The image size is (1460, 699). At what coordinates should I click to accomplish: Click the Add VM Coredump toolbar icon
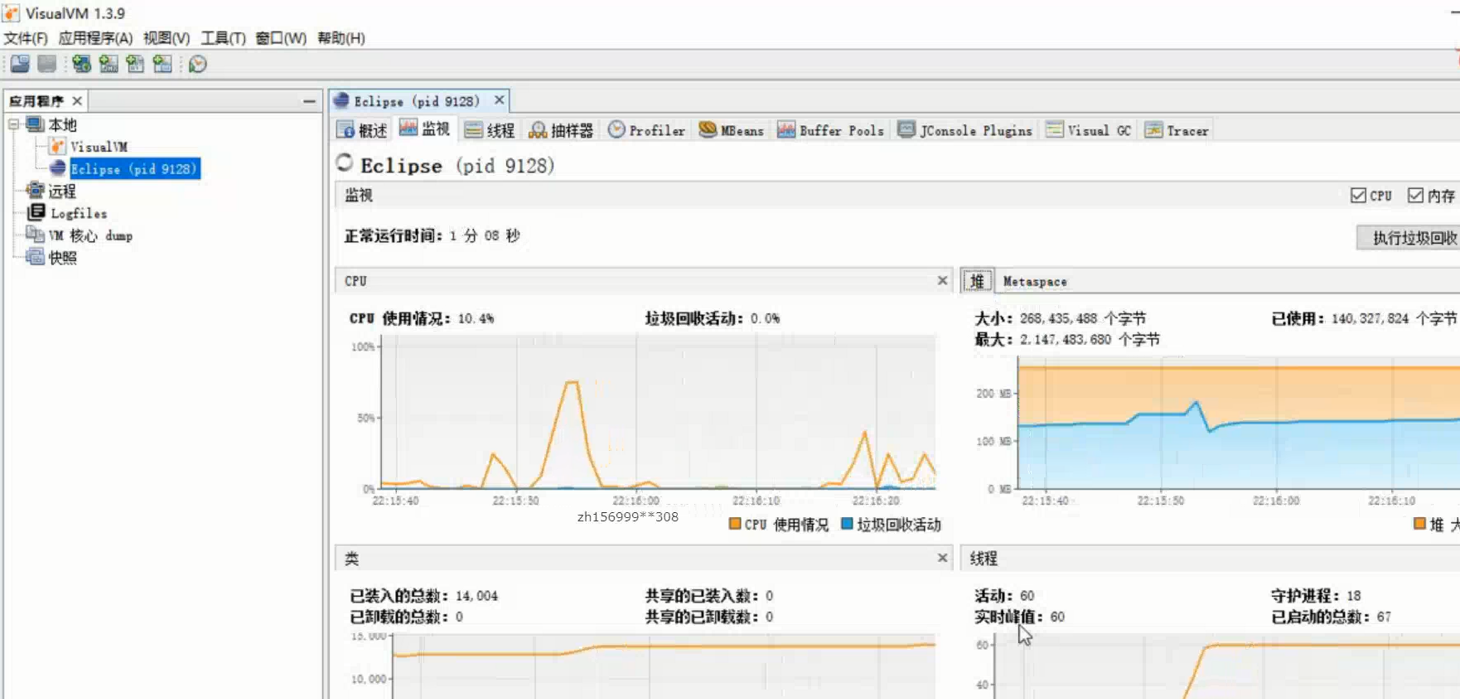[x=136, y=64]
